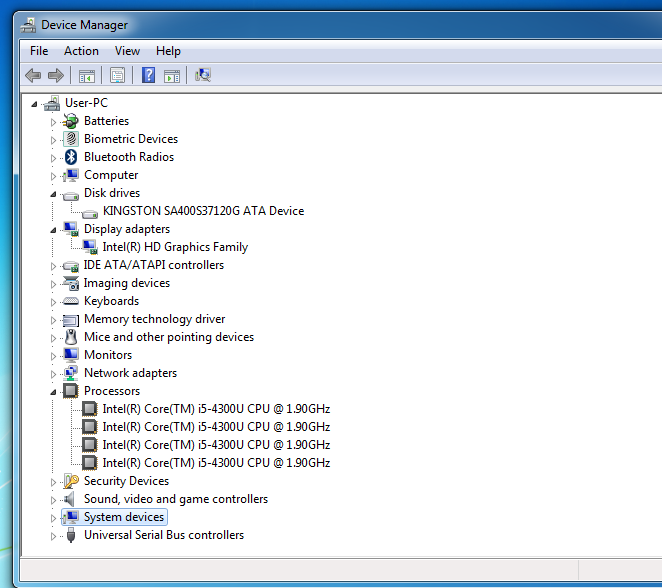Image resolution: width=662 pixels, height=588 pixels.
Task: Click the Biometric Devices fingerprint icon
Action: (71, 139)
